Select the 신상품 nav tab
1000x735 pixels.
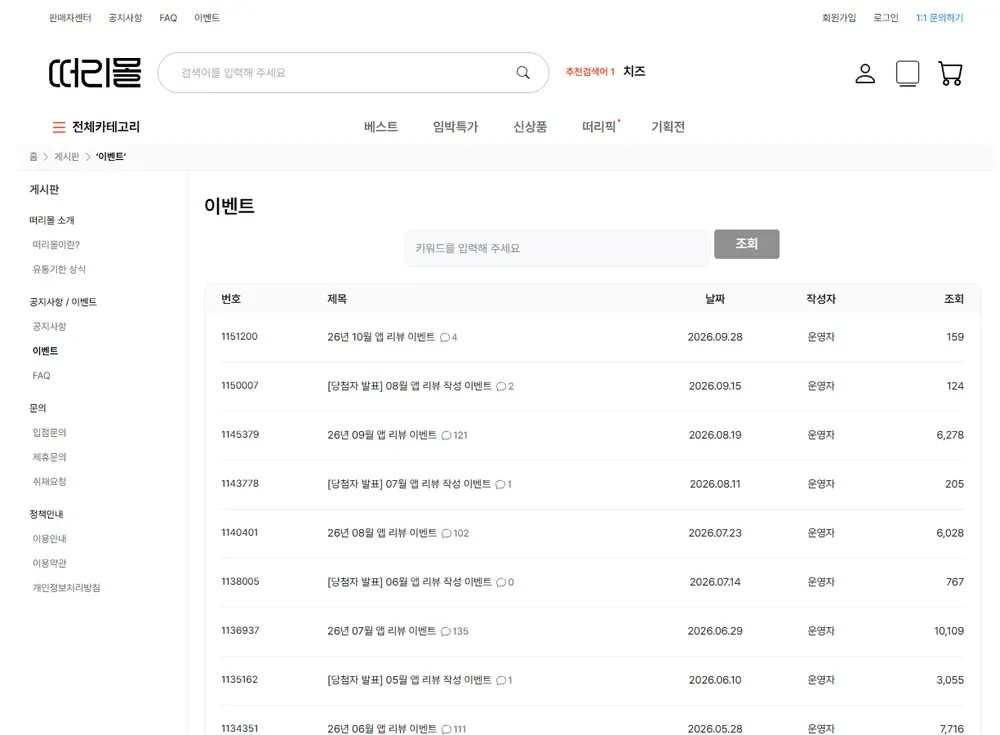point(530,127)
